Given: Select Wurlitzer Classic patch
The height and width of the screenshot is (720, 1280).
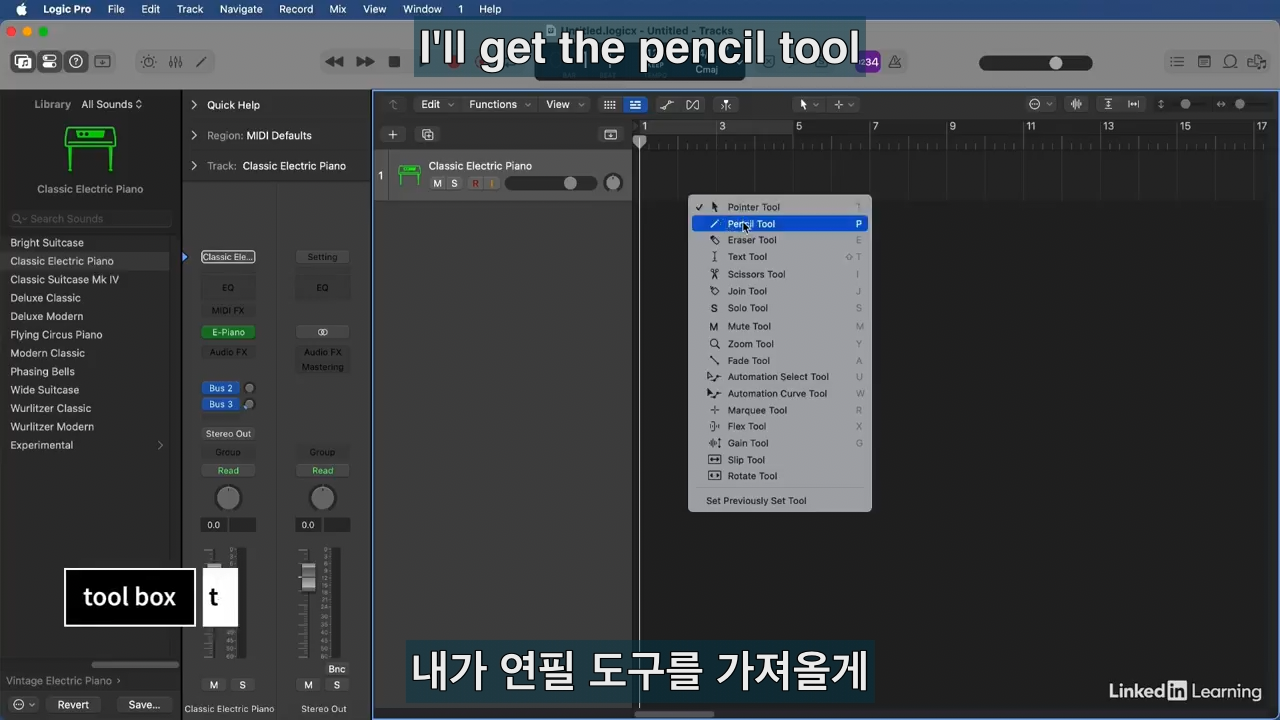Looking at the screenshot, I should click(x=50, y=408).
